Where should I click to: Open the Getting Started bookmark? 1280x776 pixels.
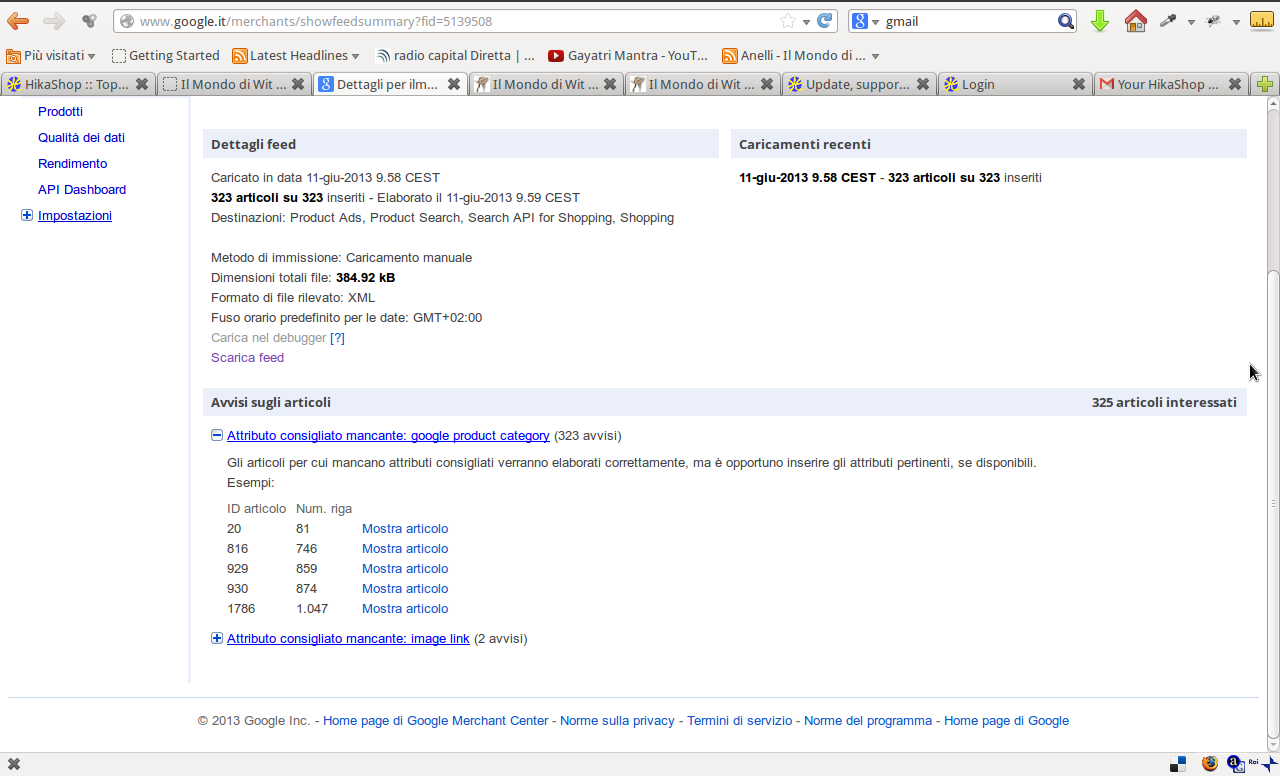(166, 56)
